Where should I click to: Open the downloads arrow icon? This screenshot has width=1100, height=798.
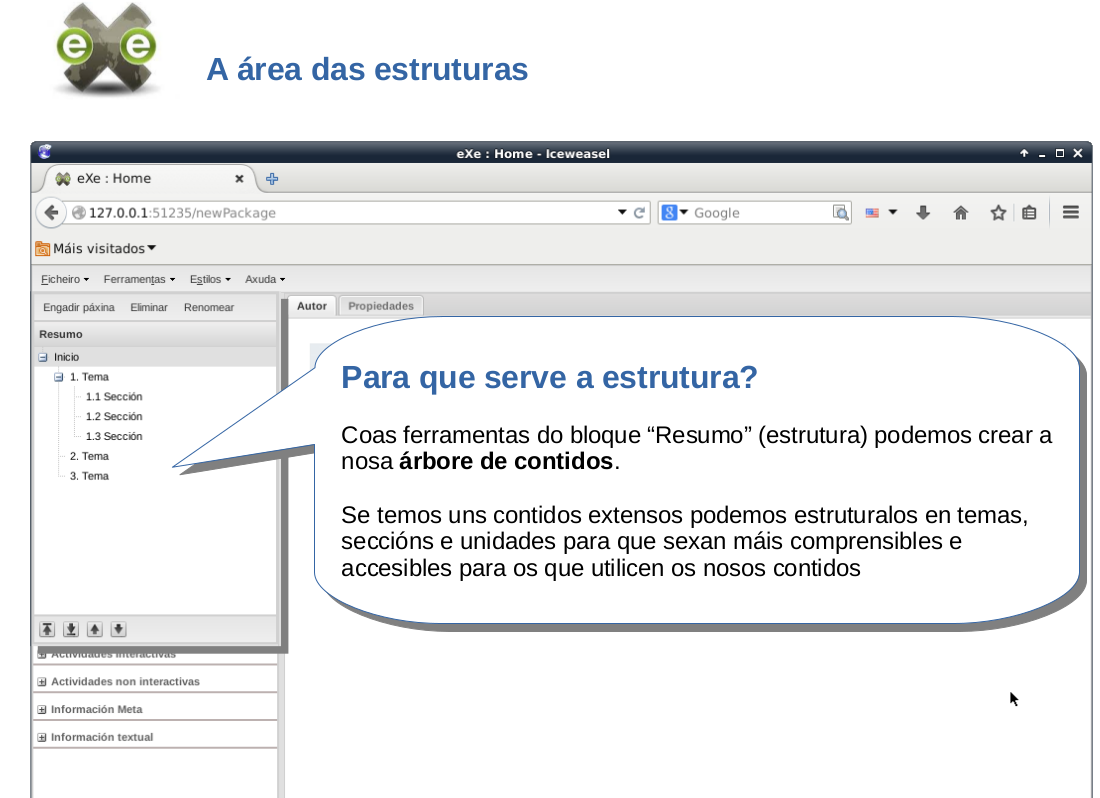923,212
